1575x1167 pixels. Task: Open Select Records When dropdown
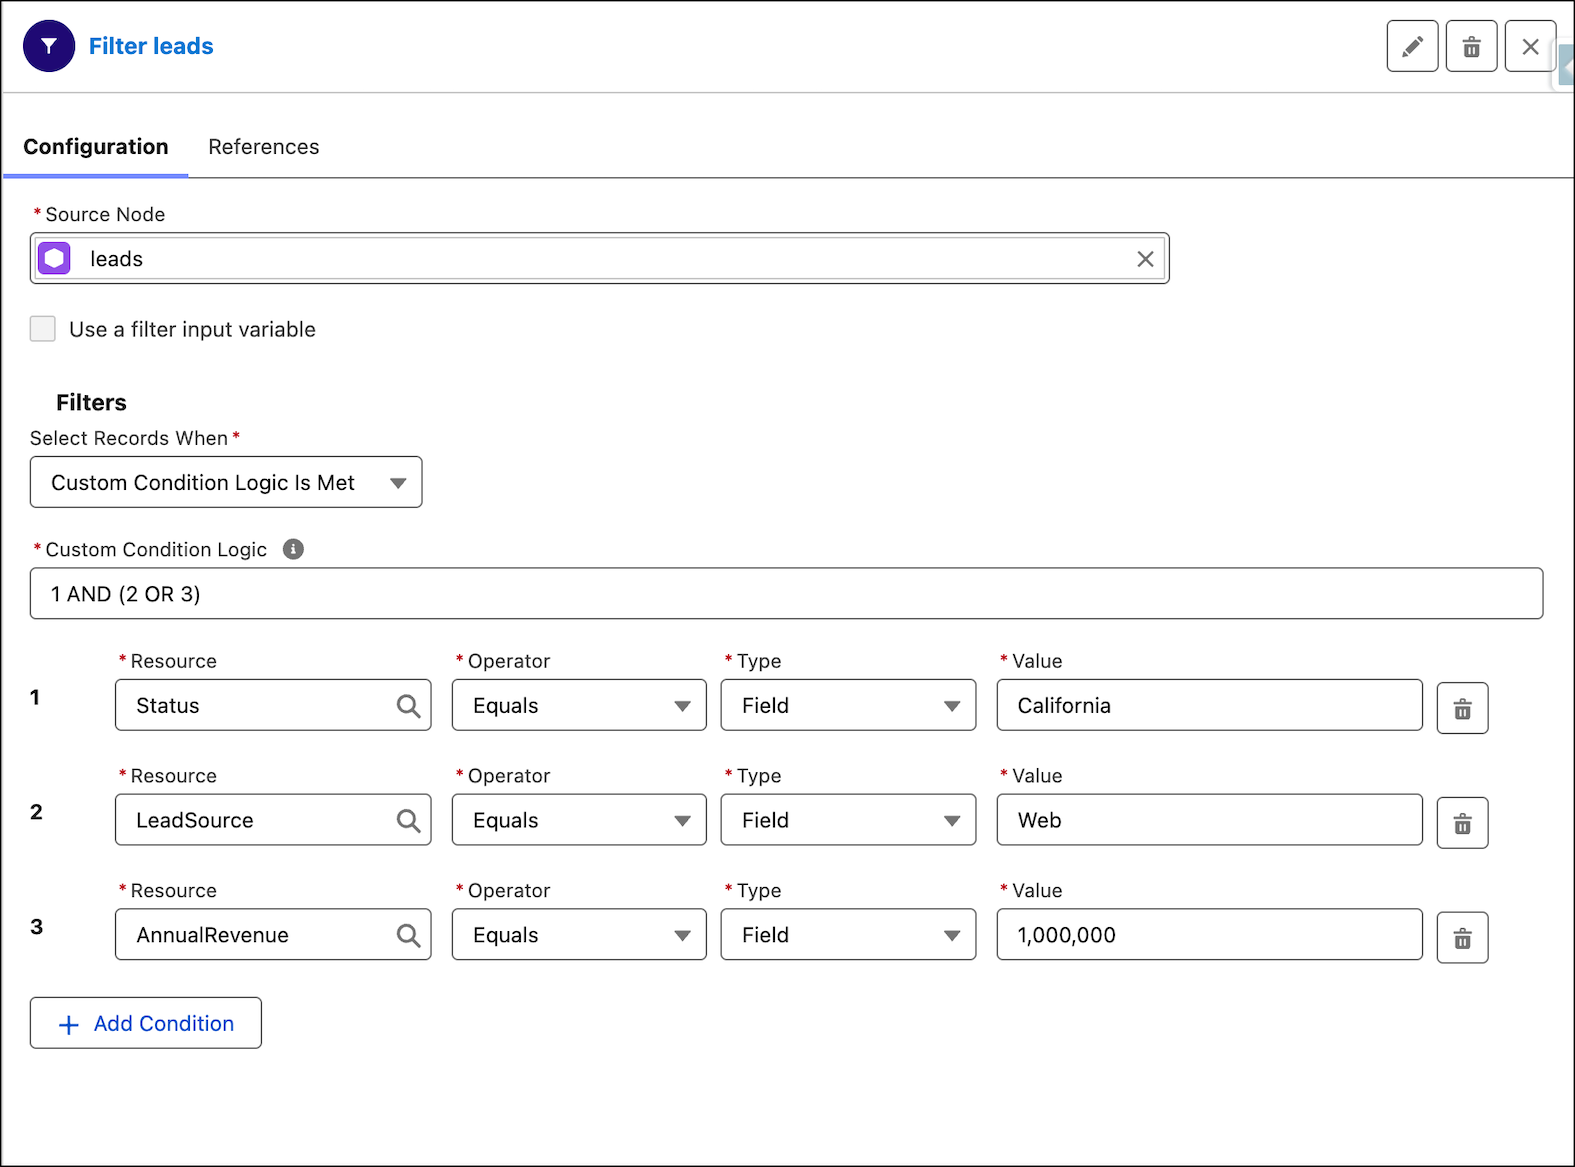[226, 482]
